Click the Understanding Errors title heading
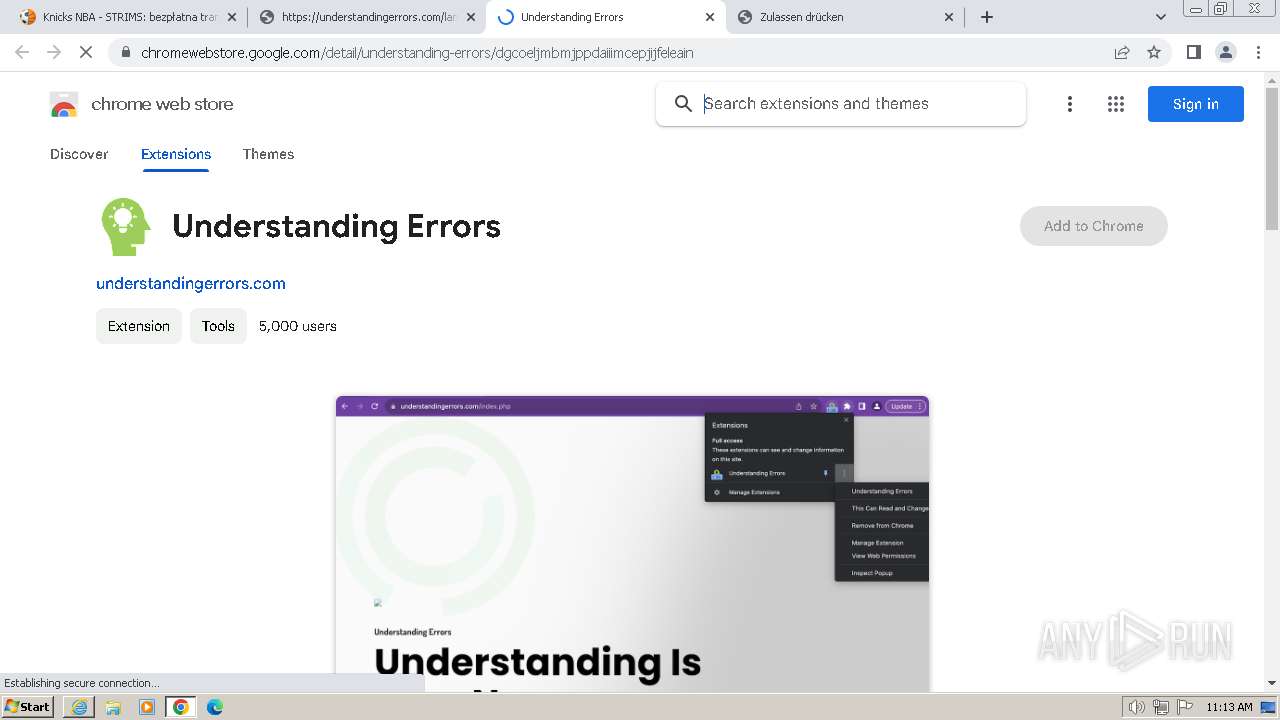Viewport: 1280px width, 720px height. point(336,227)
